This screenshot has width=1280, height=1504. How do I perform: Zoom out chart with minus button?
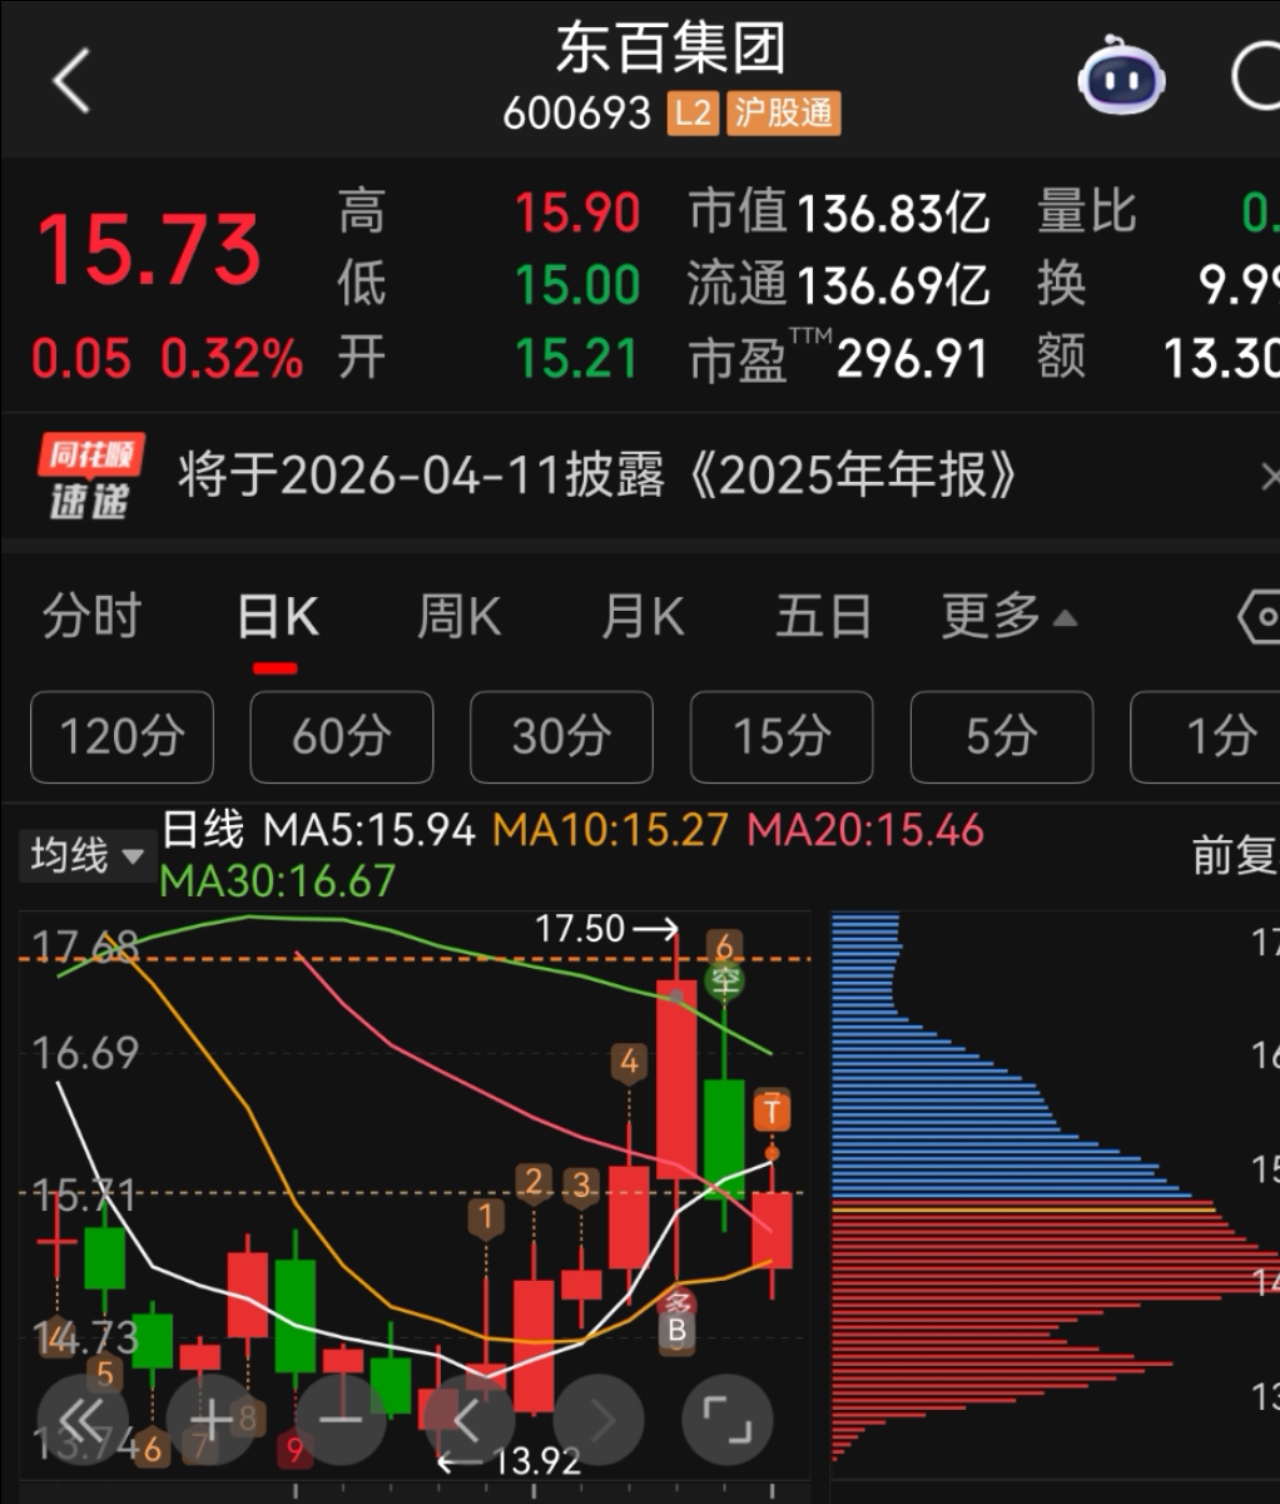(341, 1420)
